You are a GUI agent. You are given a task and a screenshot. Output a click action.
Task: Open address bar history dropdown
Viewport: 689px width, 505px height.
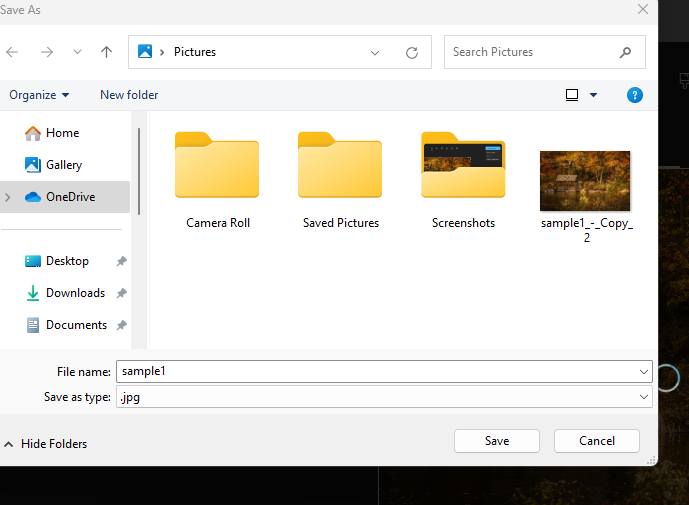point(375,53)
